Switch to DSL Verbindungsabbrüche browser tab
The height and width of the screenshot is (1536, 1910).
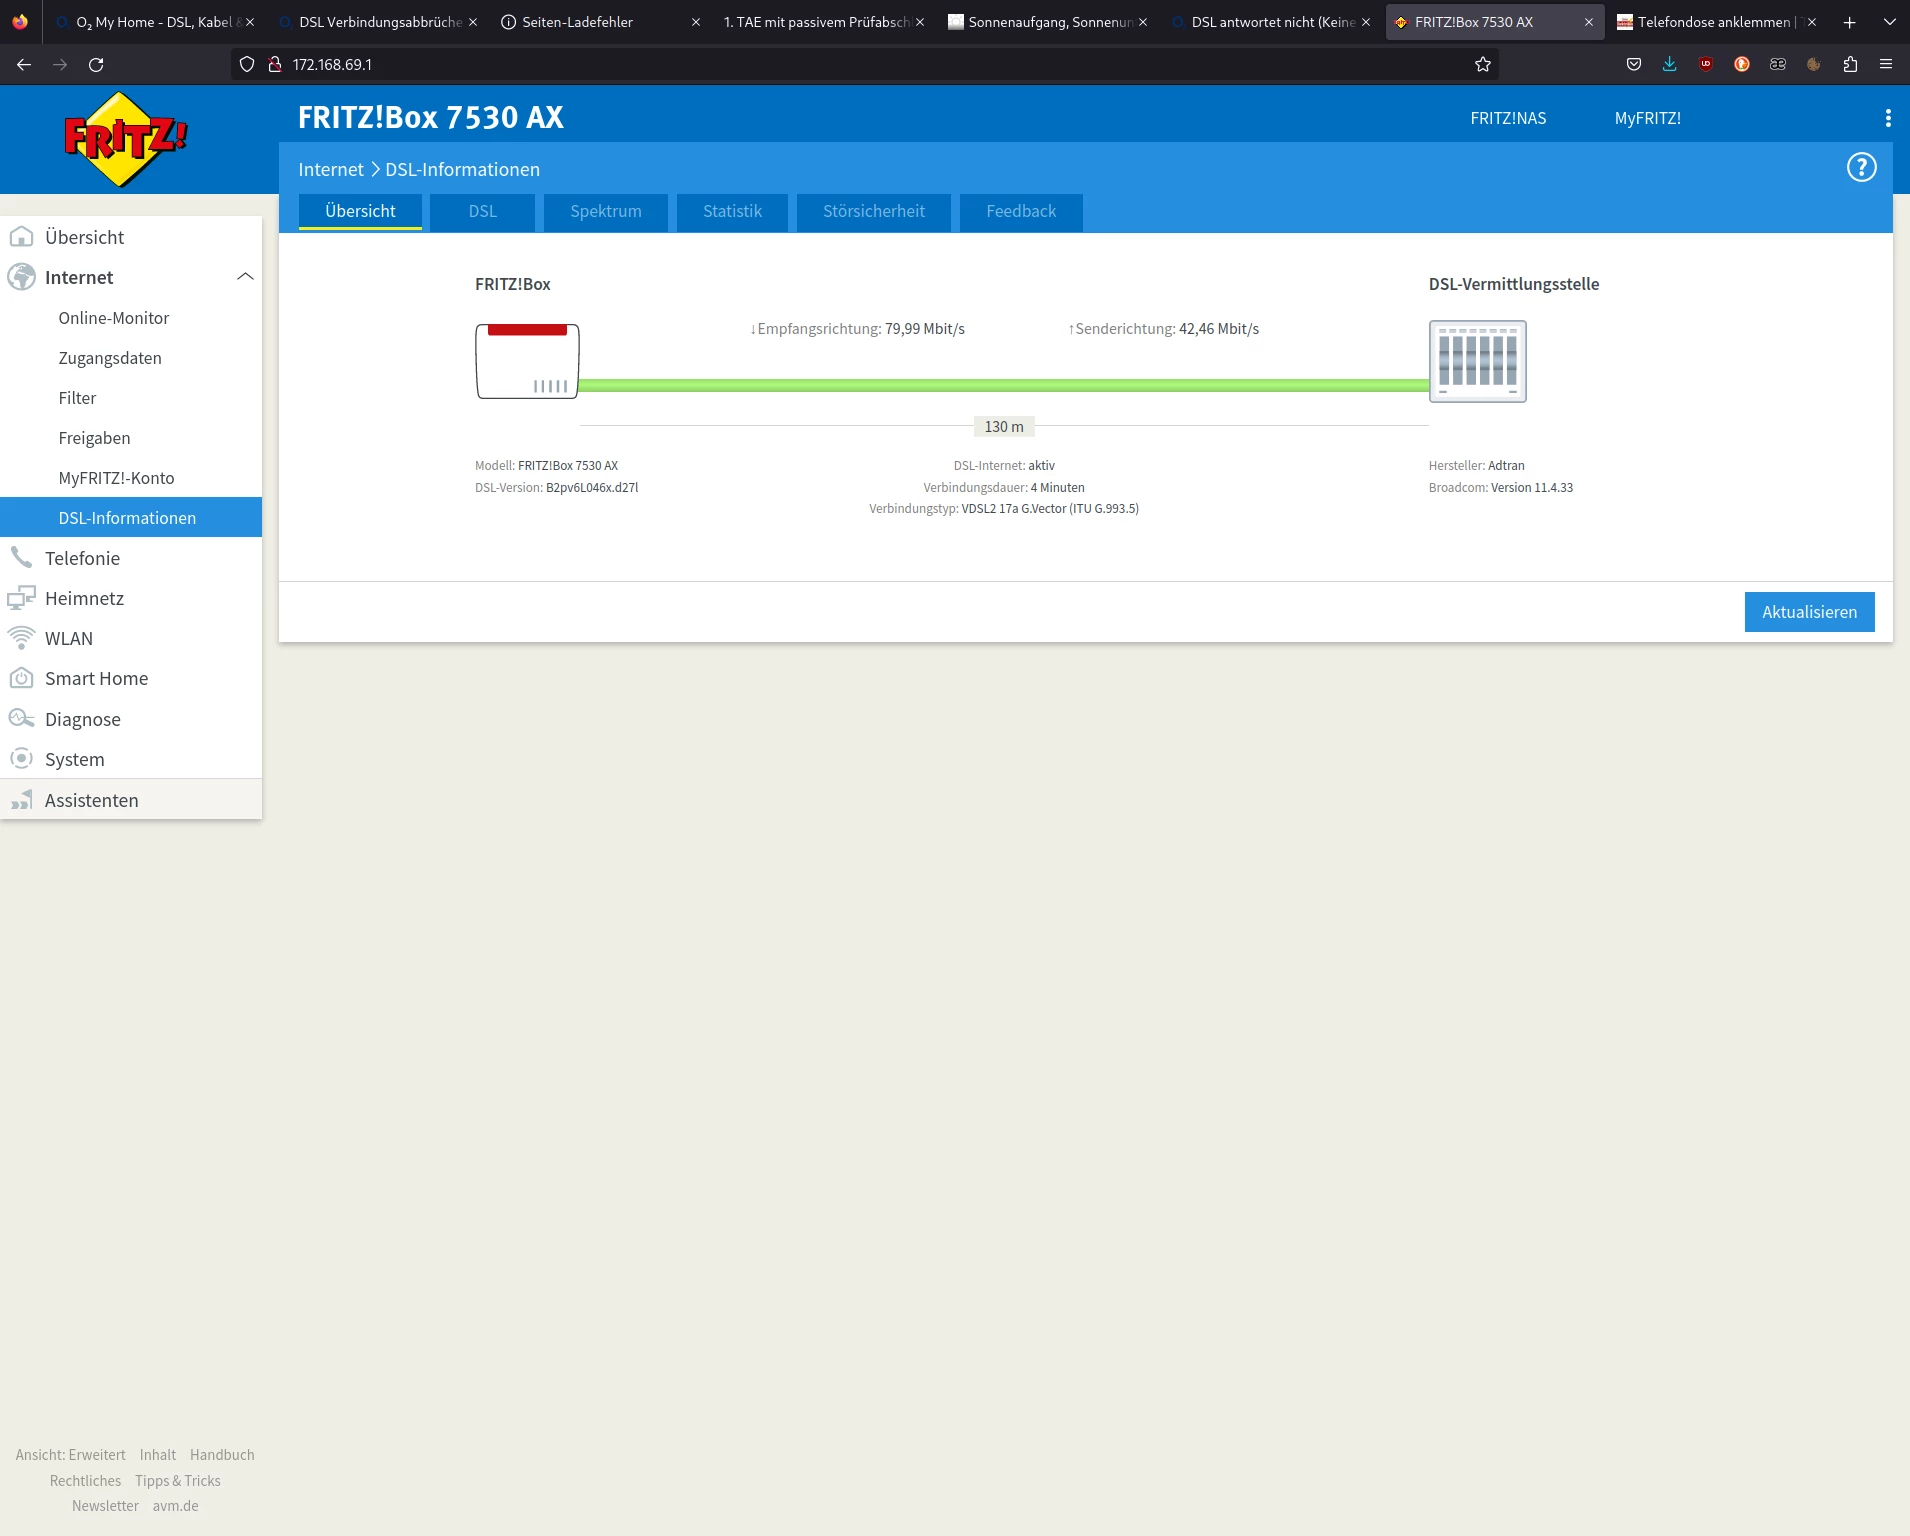(x=378, y=22)
